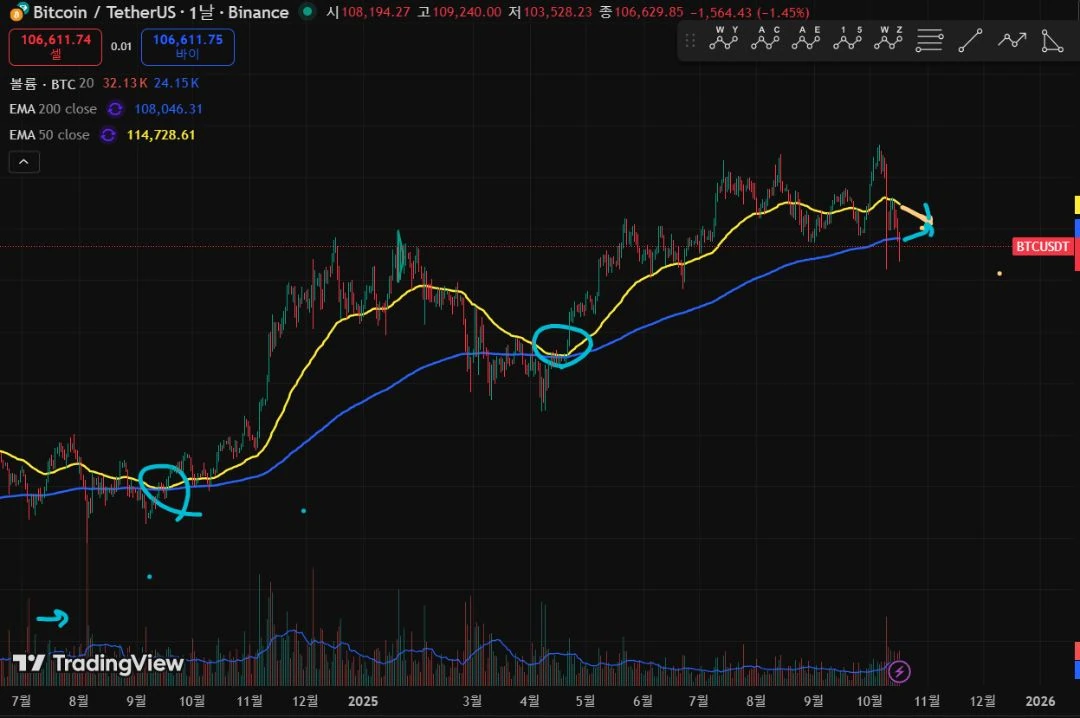Click the volume value 32.13K
Image resolution: width=1080 pixels, height=718 pixels.
(x=125, y=83)
